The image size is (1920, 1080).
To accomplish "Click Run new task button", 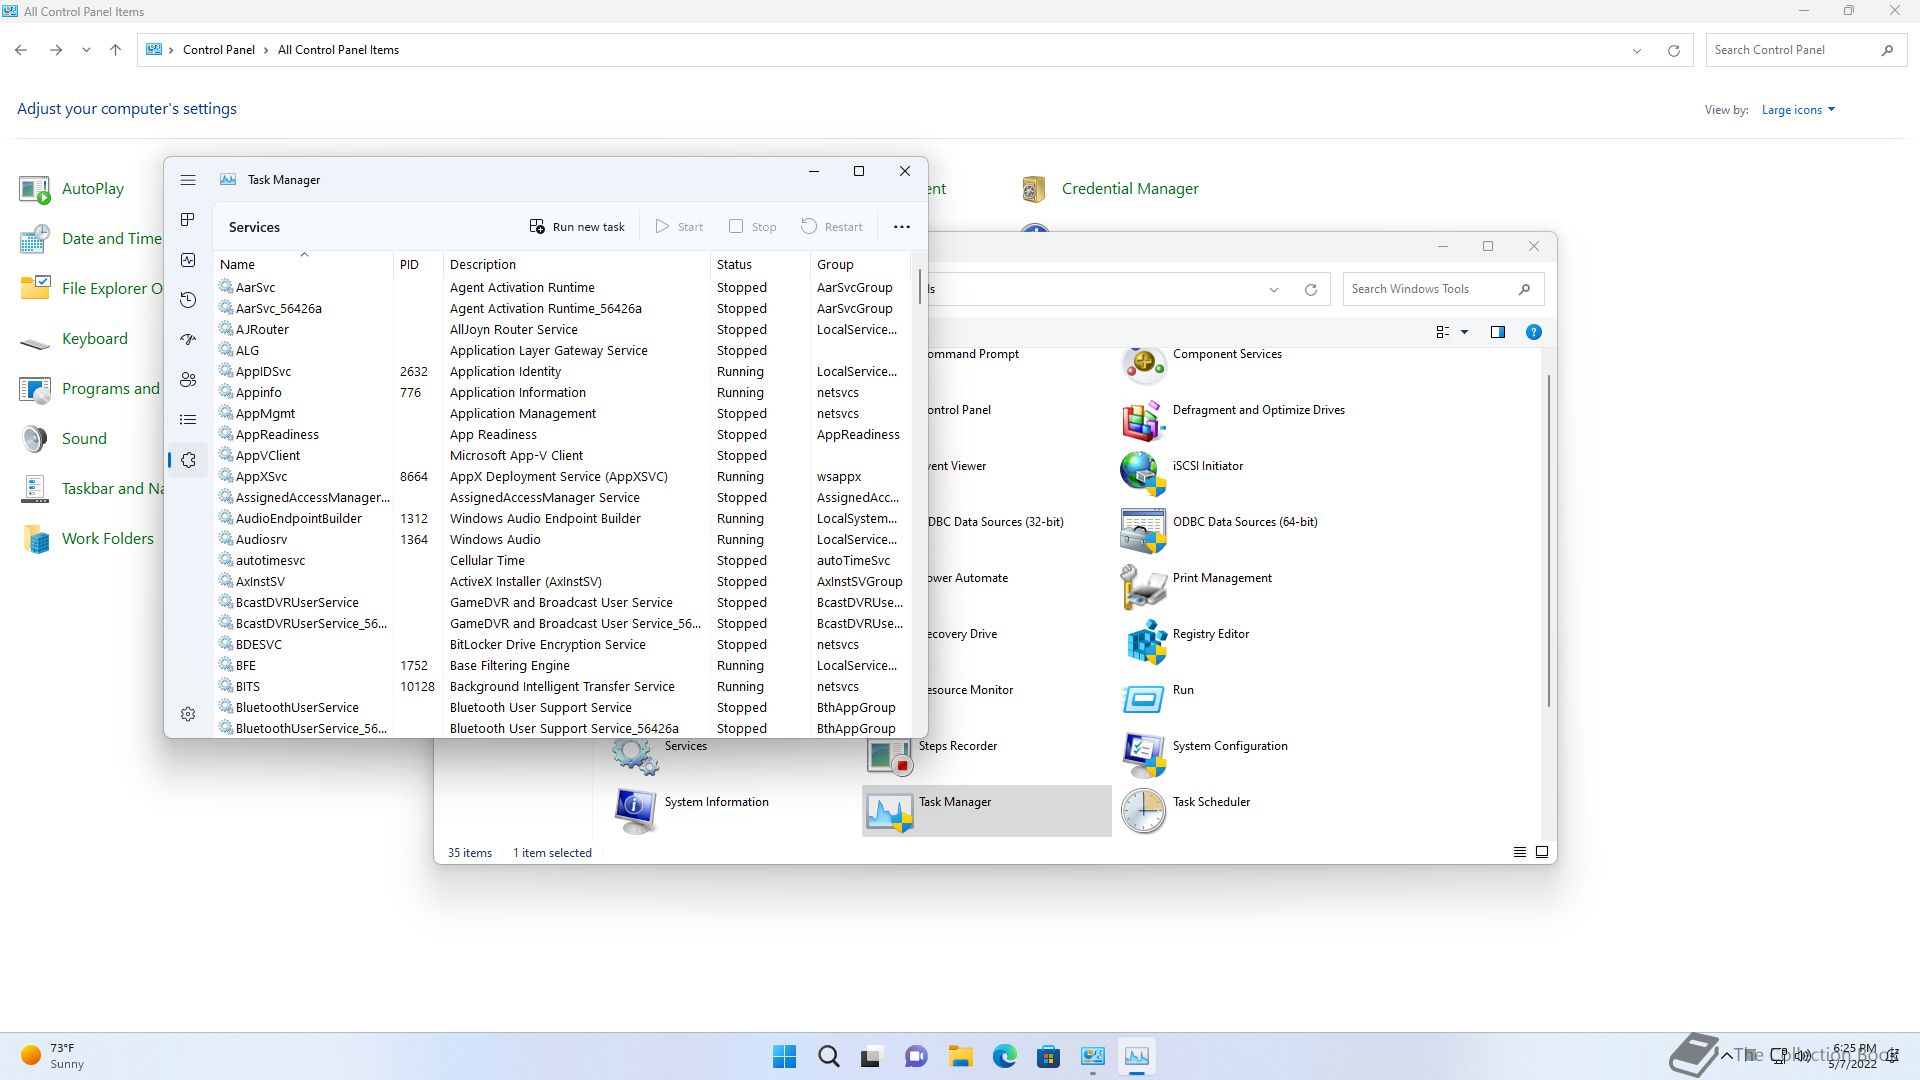I will tap(577, 227).
